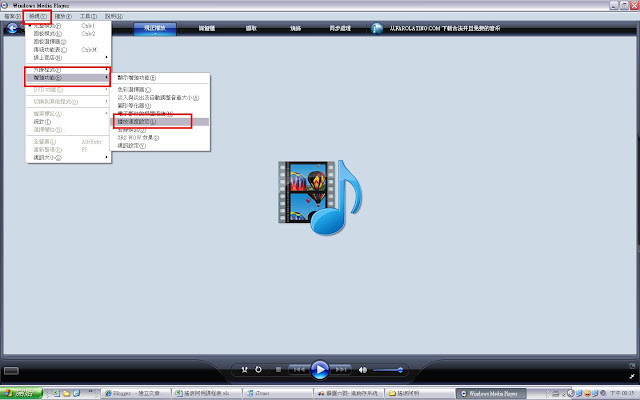Toggle shuffle in the playback controls

coord(244,370)
